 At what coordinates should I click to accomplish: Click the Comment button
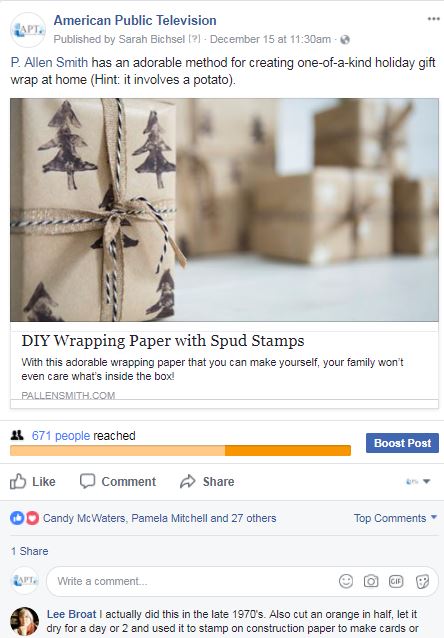[x=118, y=481]
